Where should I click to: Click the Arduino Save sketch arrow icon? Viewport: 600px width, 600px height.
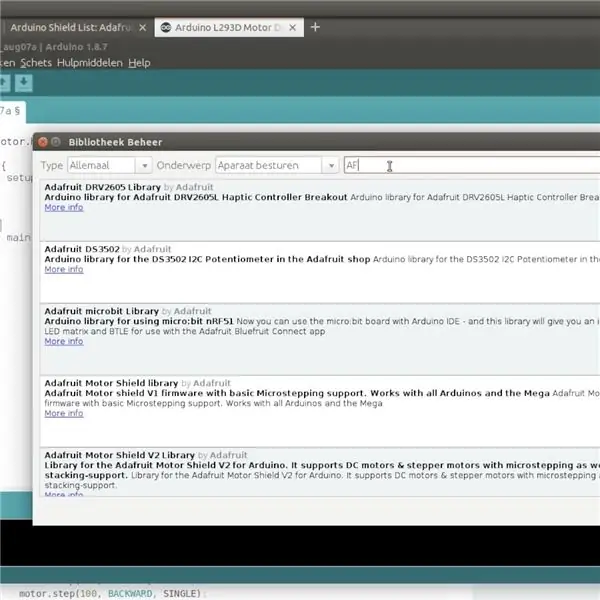tap(23, 83)
